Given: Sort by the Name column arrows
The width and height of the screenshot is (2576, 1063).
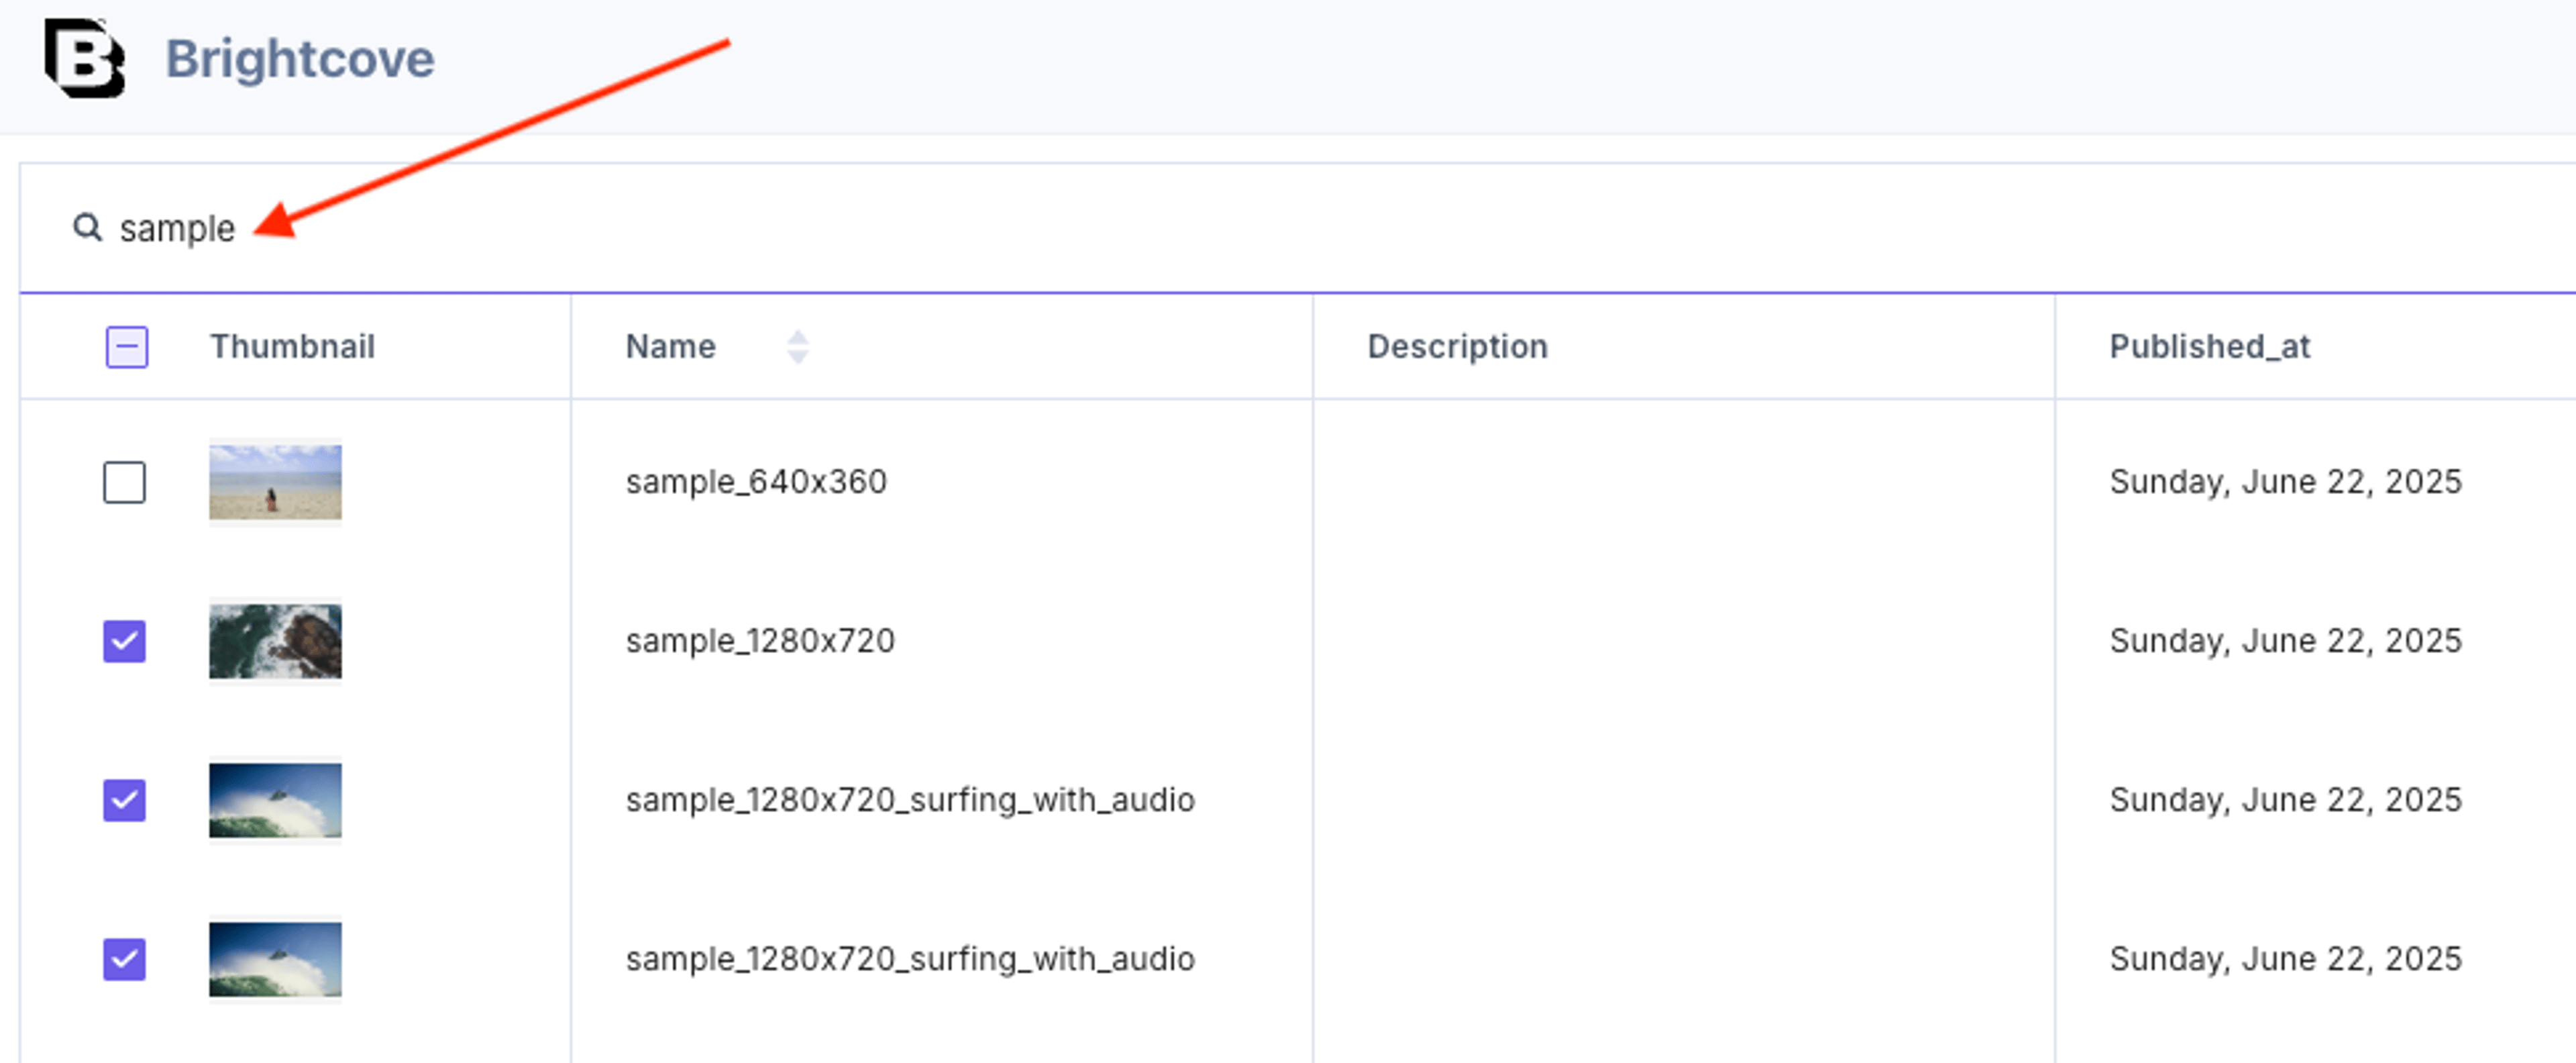Looking at the screenshot, I should click(x=797, y=347).
